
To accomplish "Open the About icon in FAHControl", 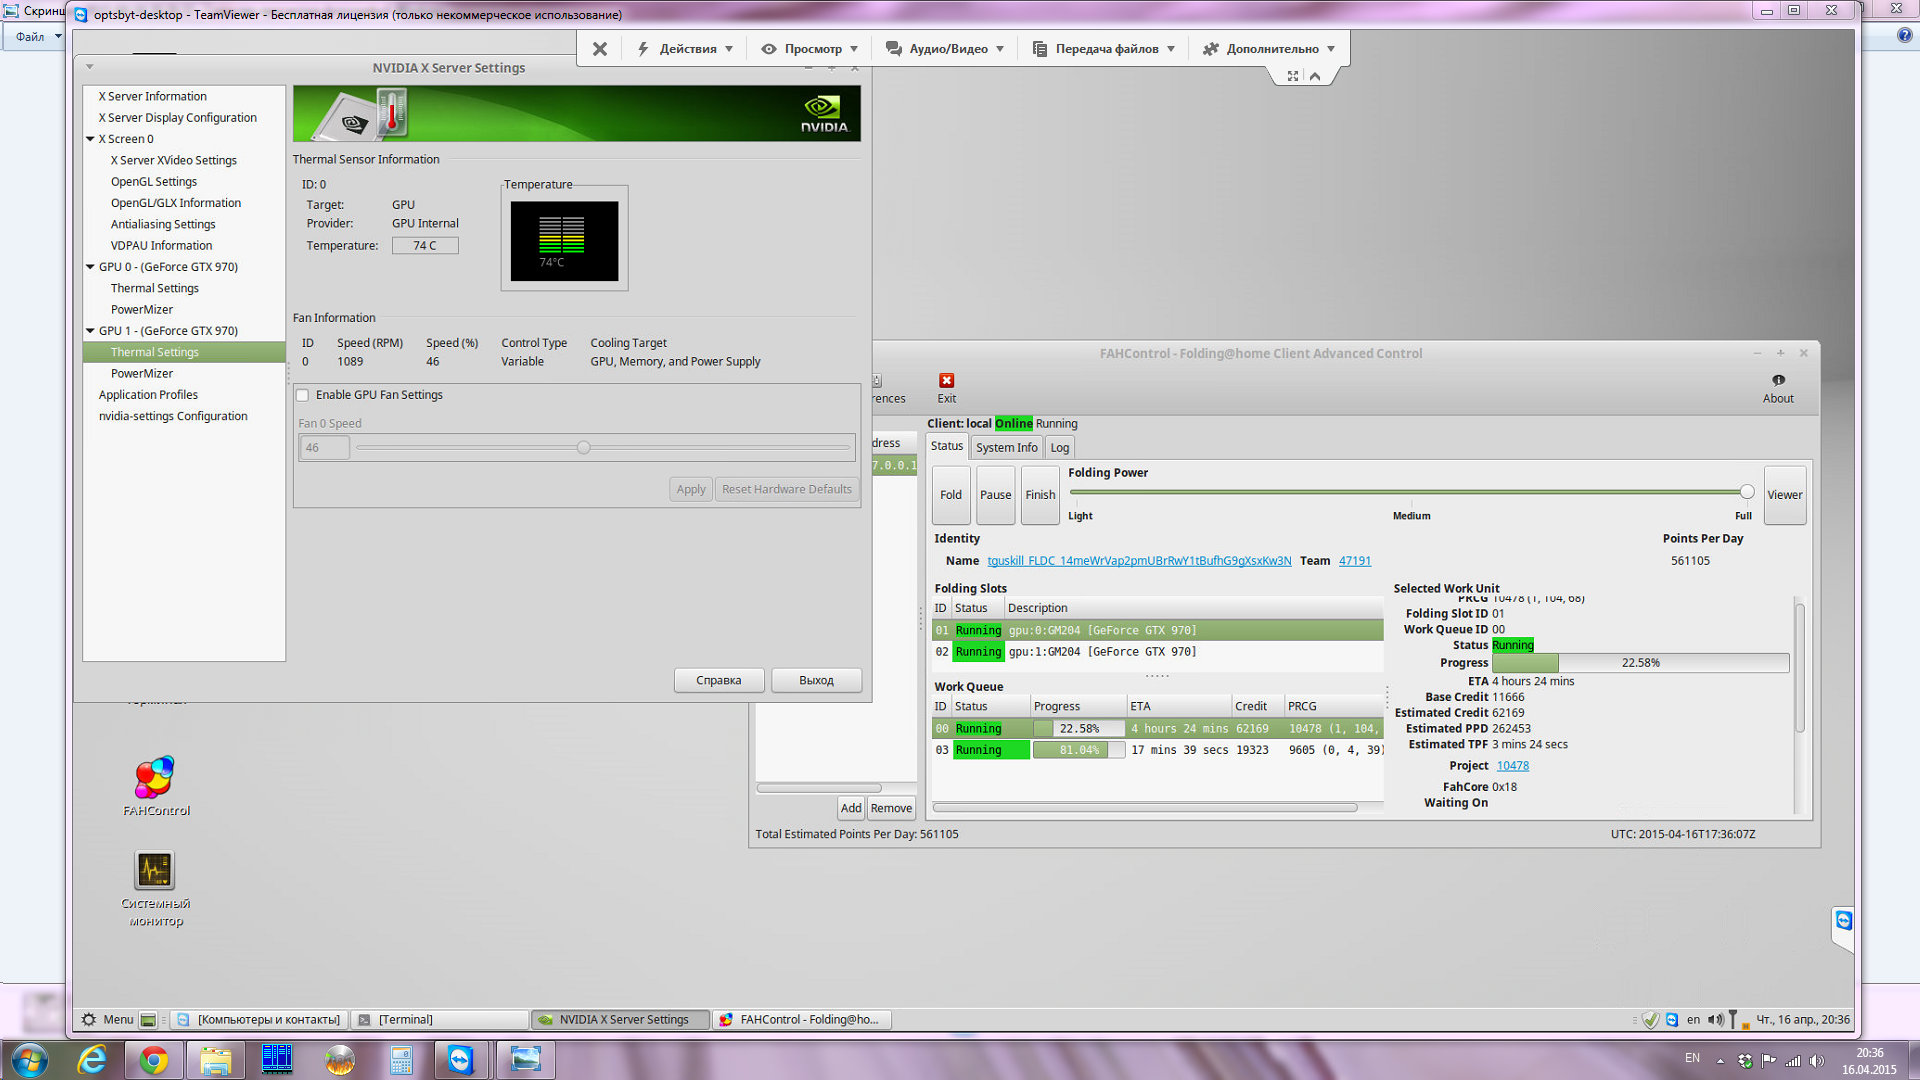I will tap(1777, 381).
